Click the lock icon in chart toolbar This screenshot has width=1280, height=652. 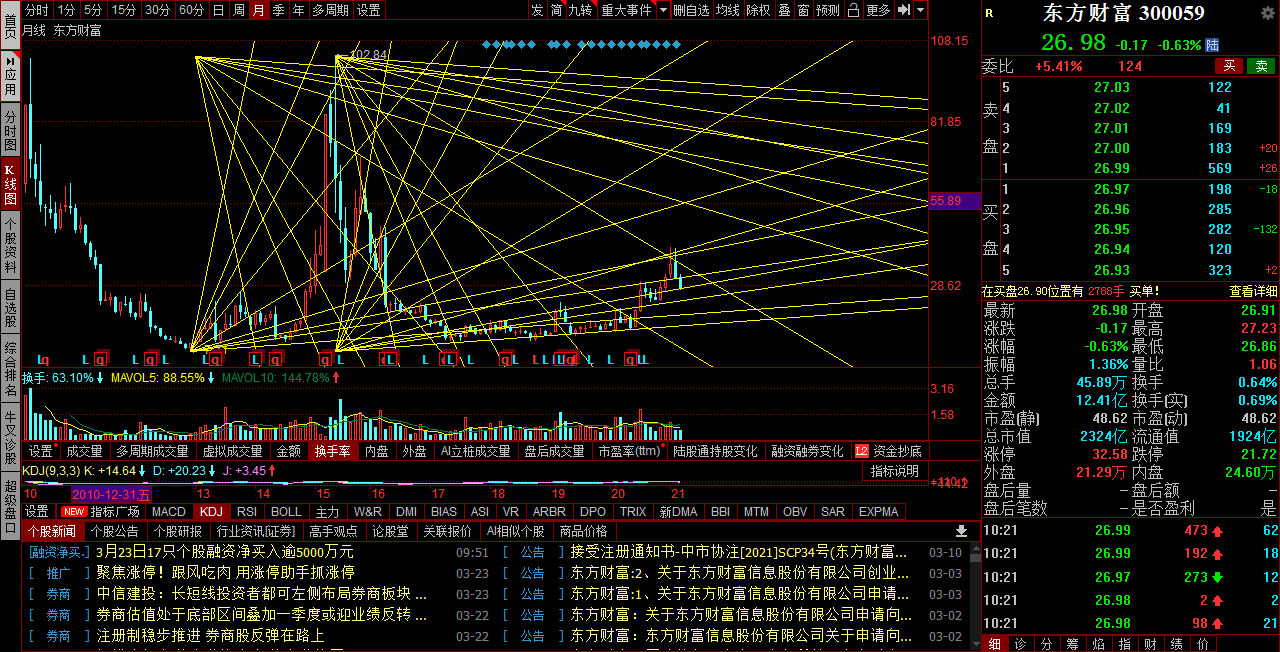(x=853, y=10)
